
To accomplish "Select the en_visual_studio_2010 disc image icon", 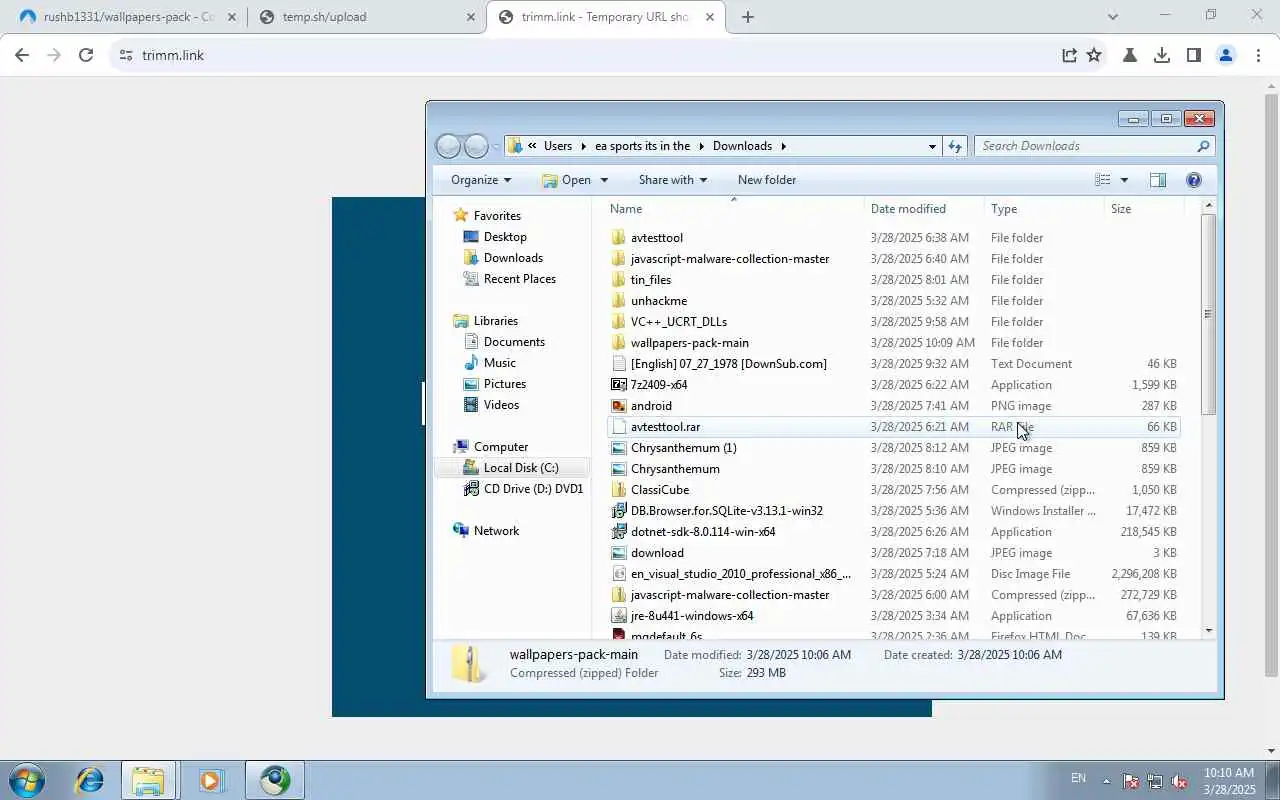I will pyautogui.click(x=619, y=574).
